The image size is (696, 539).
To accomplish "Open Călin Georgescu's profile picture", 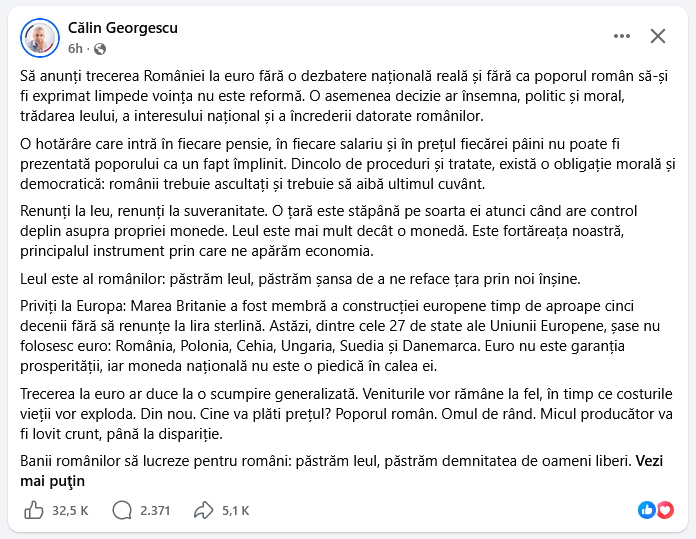I will coord(40,38).
